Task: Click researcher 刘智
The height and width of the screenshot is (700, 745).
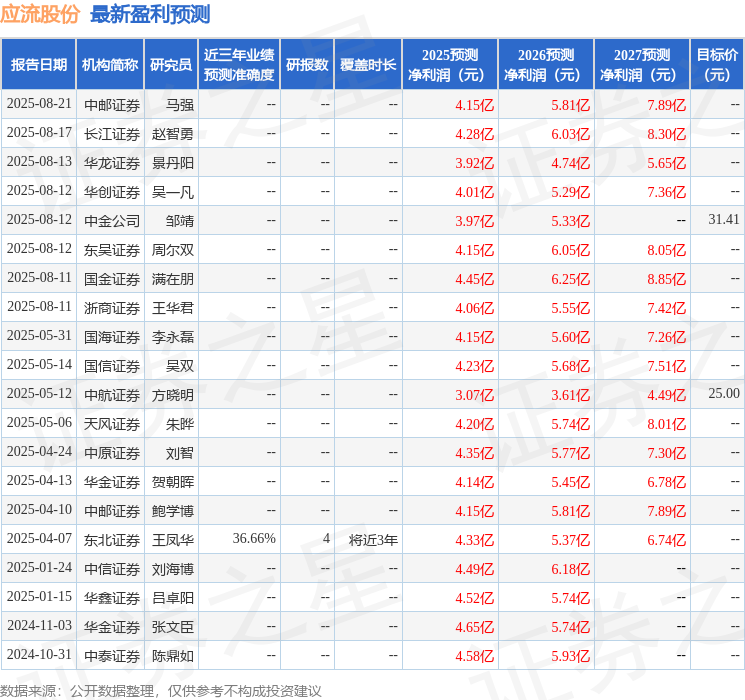Action: tap(180, 453)
